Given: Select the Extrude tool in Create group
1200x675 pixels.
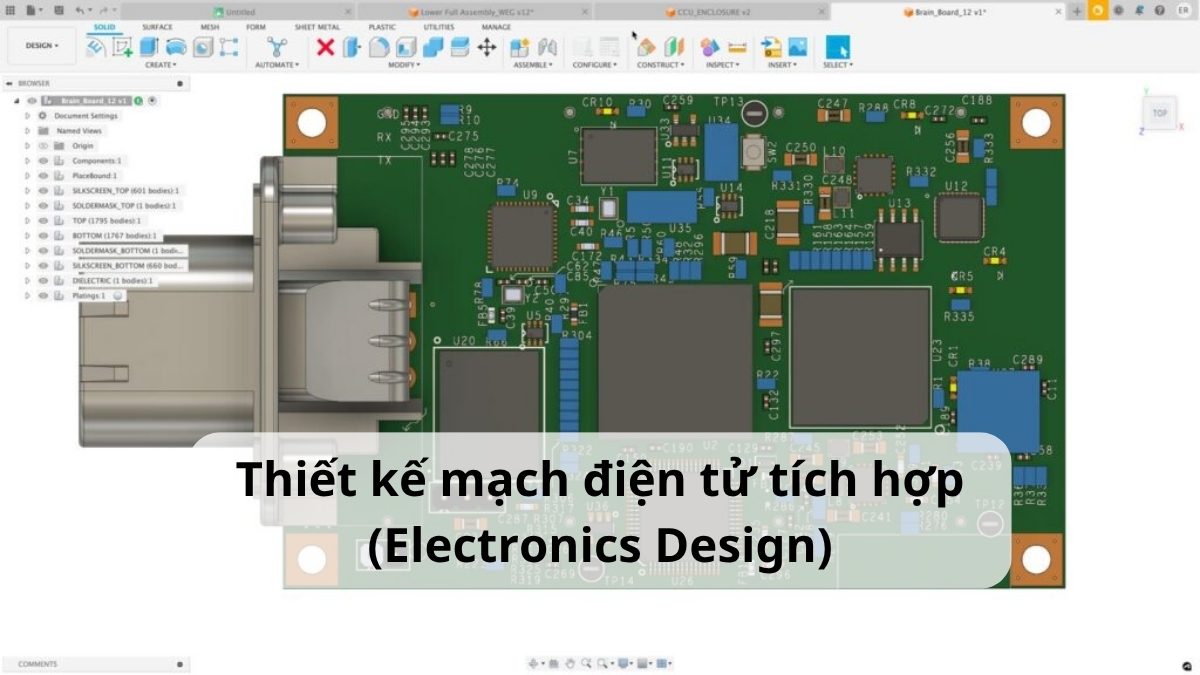Looking at the screenshot, I should (150, 46).
